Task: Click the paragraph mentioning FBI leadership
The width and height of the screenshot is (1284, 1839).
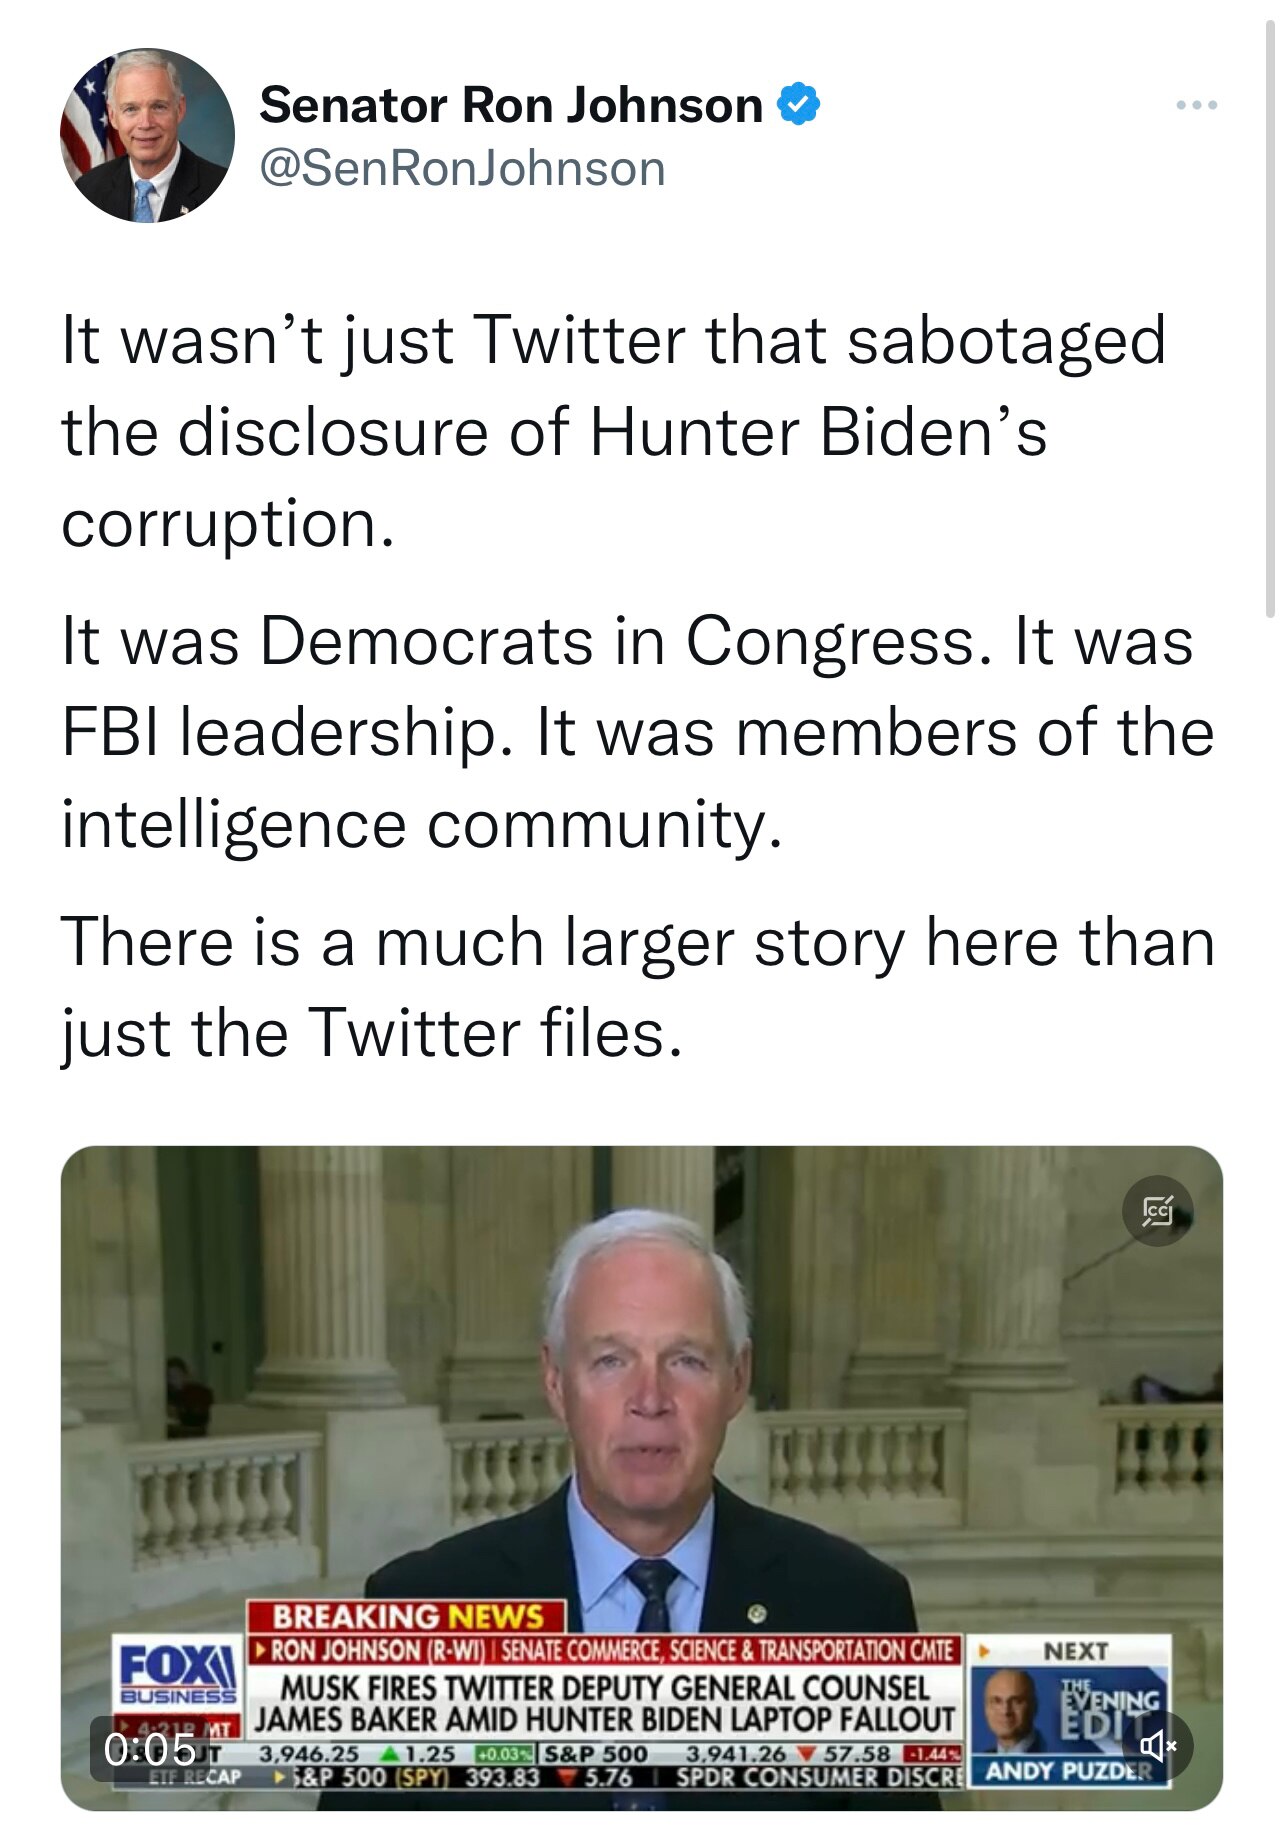Action: click(x=636, y=733)
